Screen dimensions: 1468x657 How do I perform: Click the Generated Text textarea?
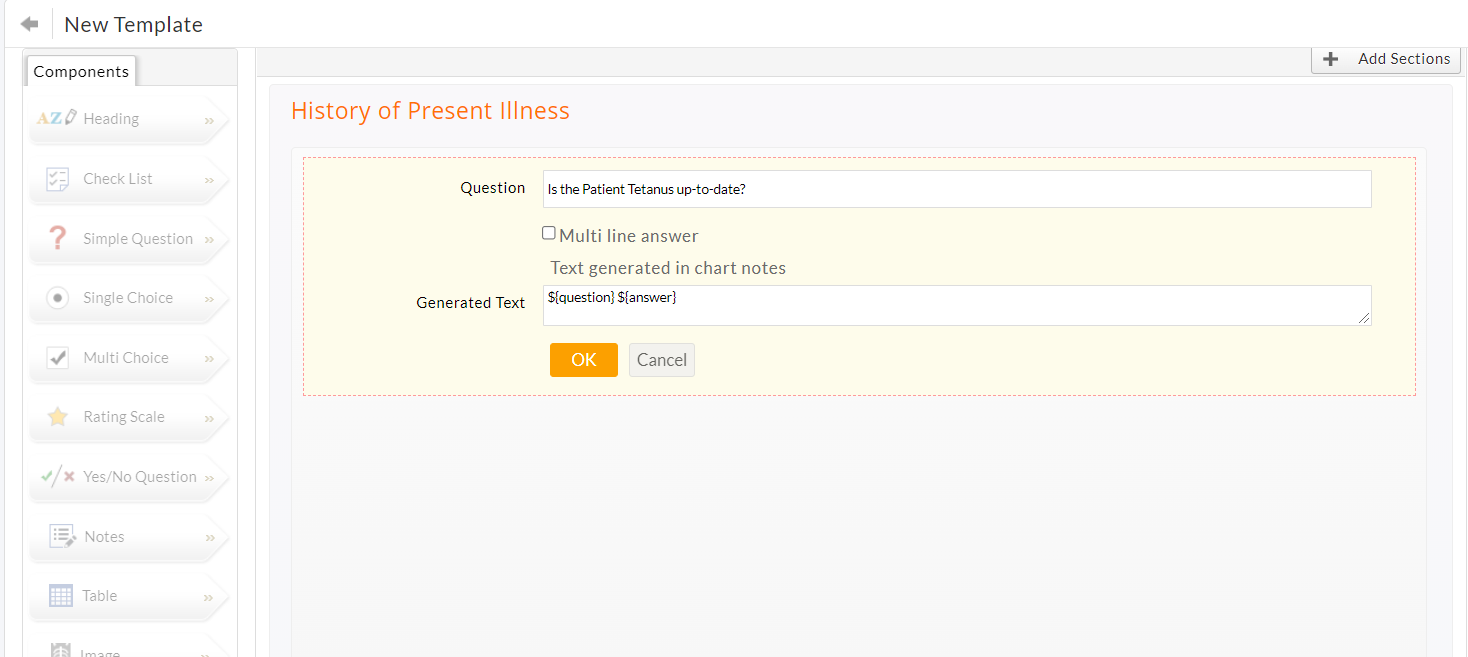956,305
